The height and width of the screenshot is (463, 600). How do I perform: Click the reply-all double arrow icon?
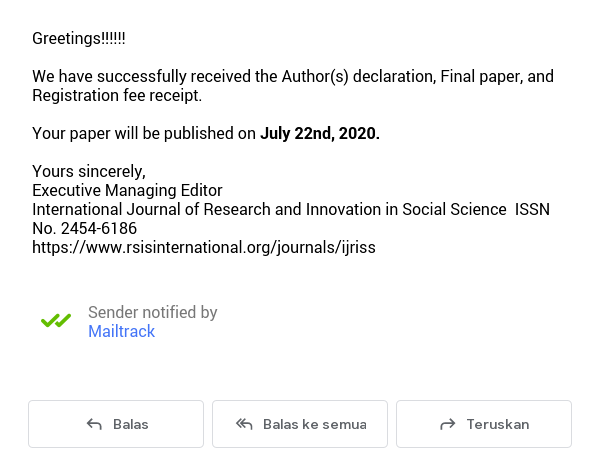pos(244,424)
